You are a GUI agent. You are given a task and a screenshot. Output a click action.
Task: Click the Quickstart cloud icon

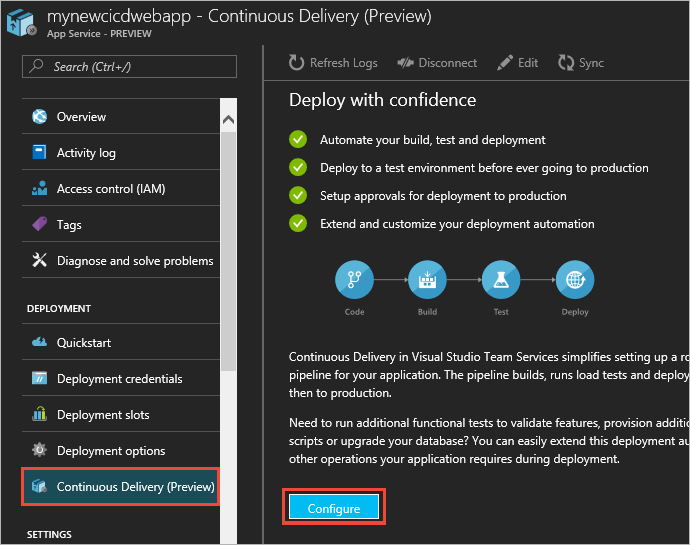tap(39, 342)
